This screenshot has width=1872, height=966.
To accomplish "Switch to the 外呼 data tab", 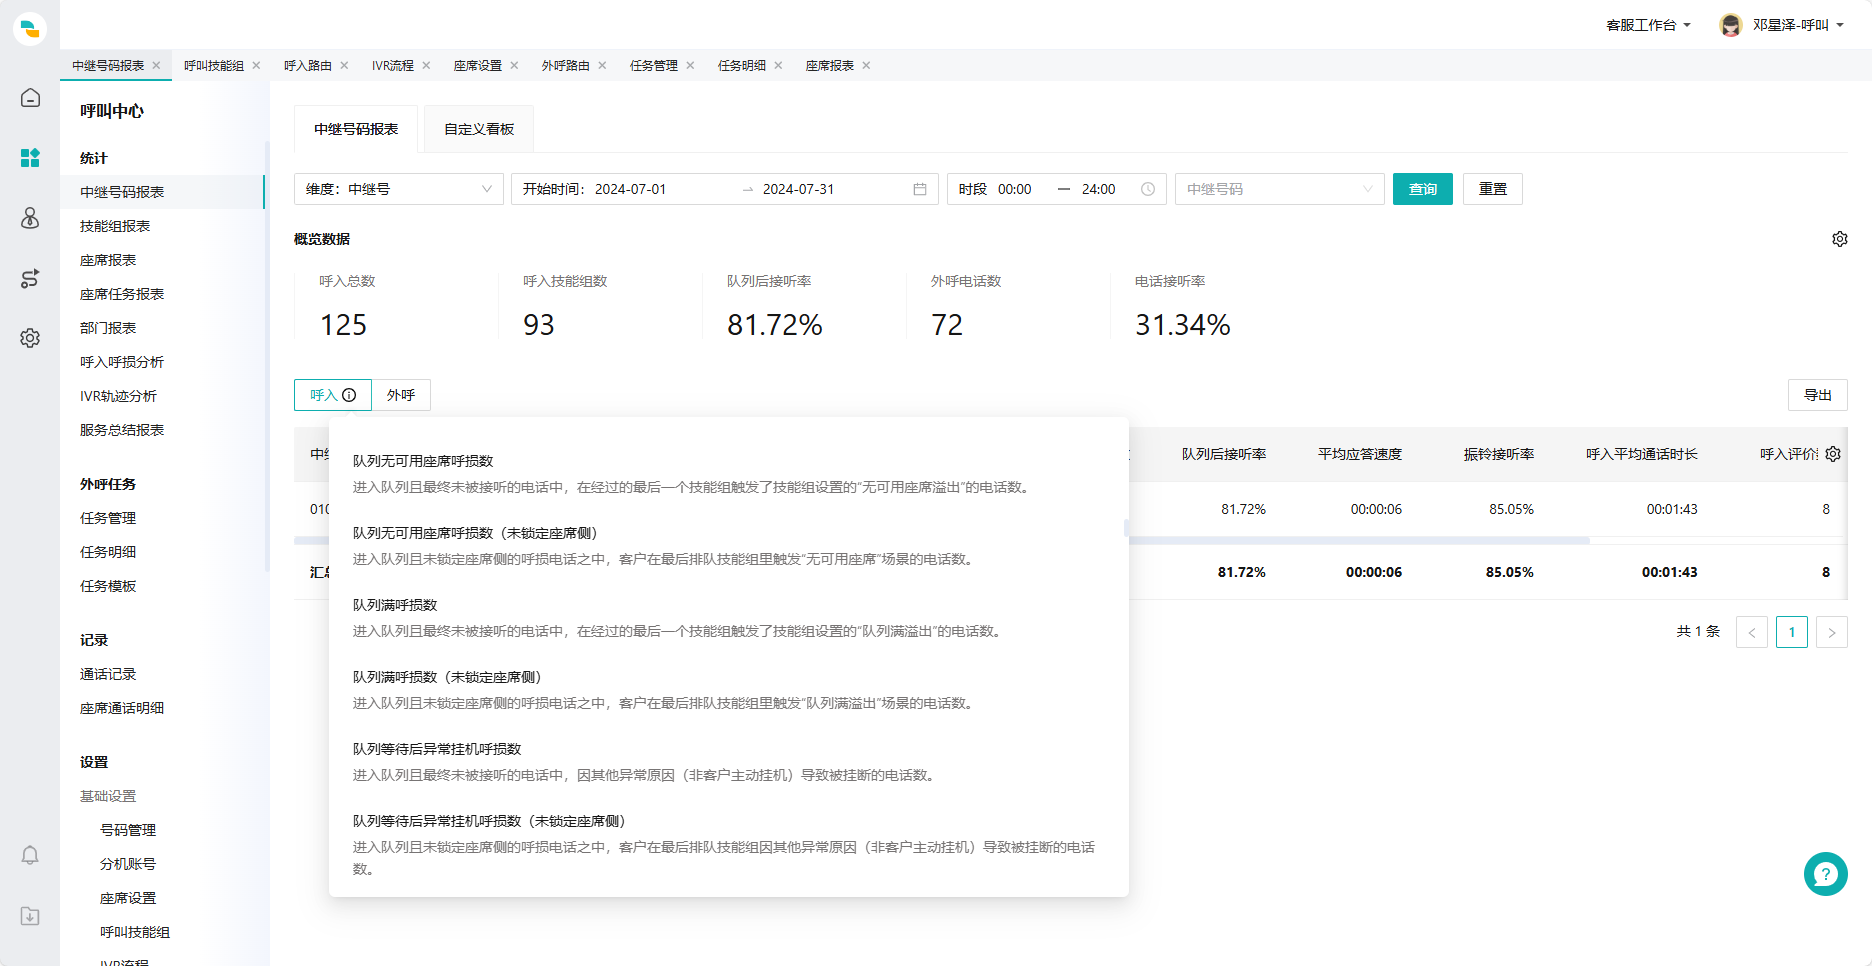I will [x=401, y=395].
